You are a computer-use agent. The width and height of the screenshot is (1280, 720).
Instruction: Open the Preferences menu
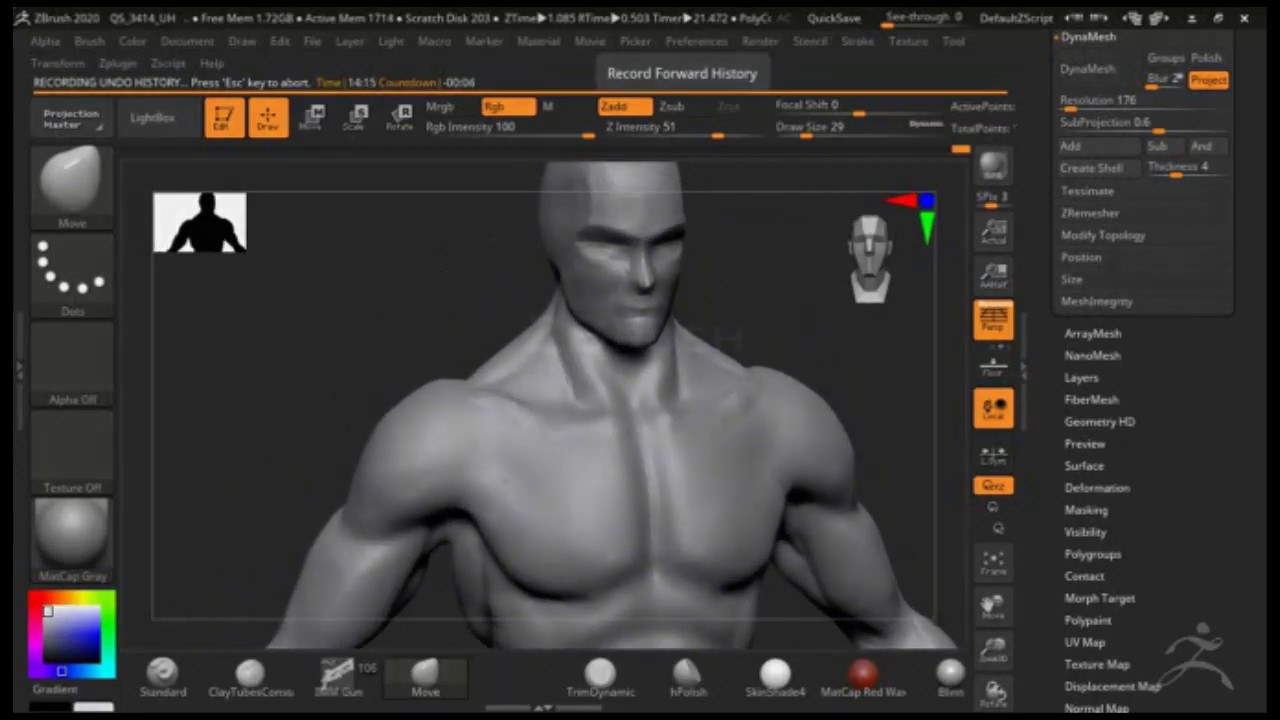click(696, 41)
